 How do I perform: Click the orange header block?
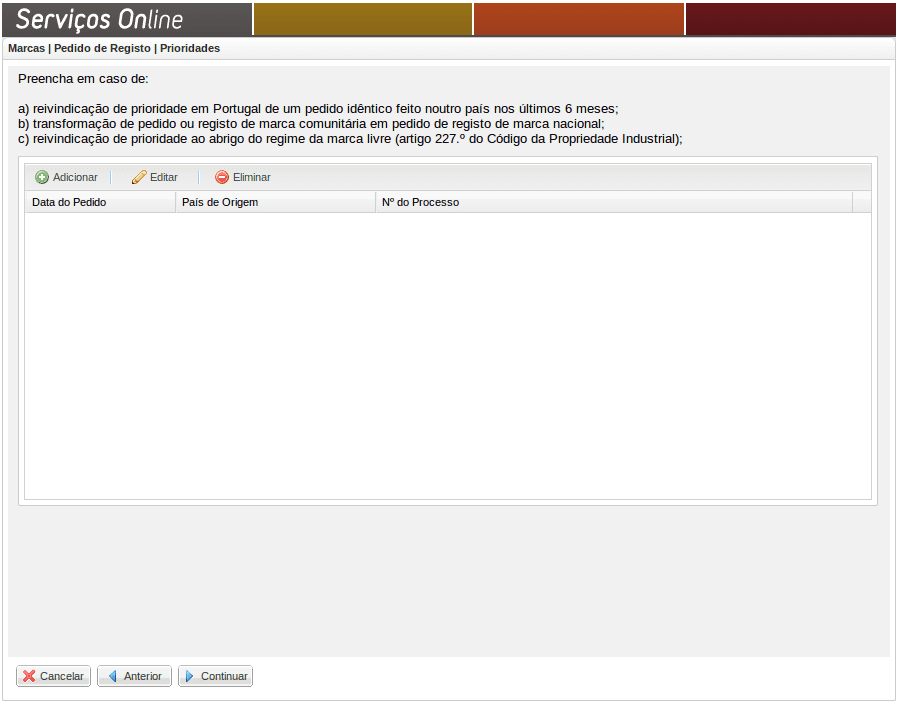tap(579, 19)
